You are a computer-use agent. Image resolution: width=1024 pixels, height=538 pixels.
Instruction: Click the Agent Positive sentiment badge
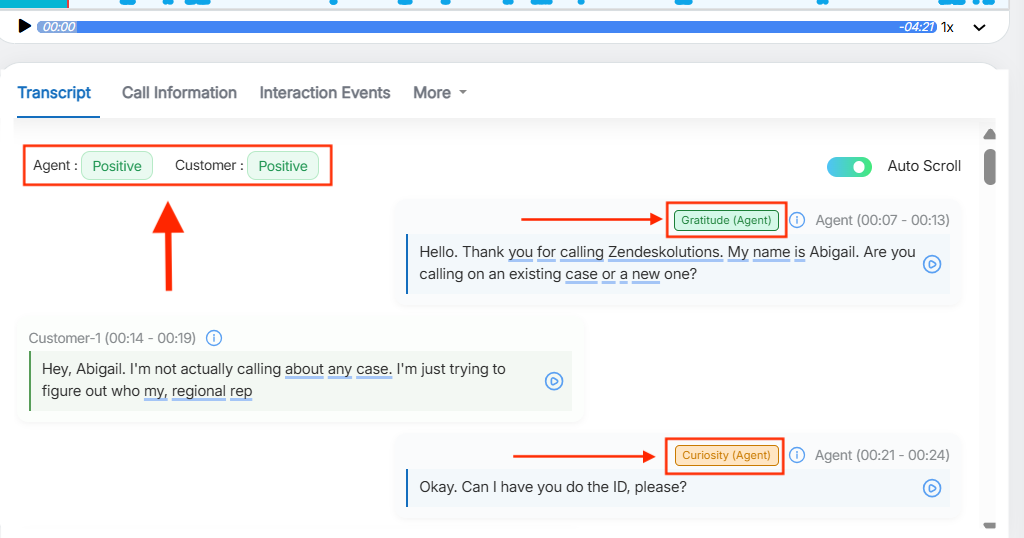tap(117, 166)
